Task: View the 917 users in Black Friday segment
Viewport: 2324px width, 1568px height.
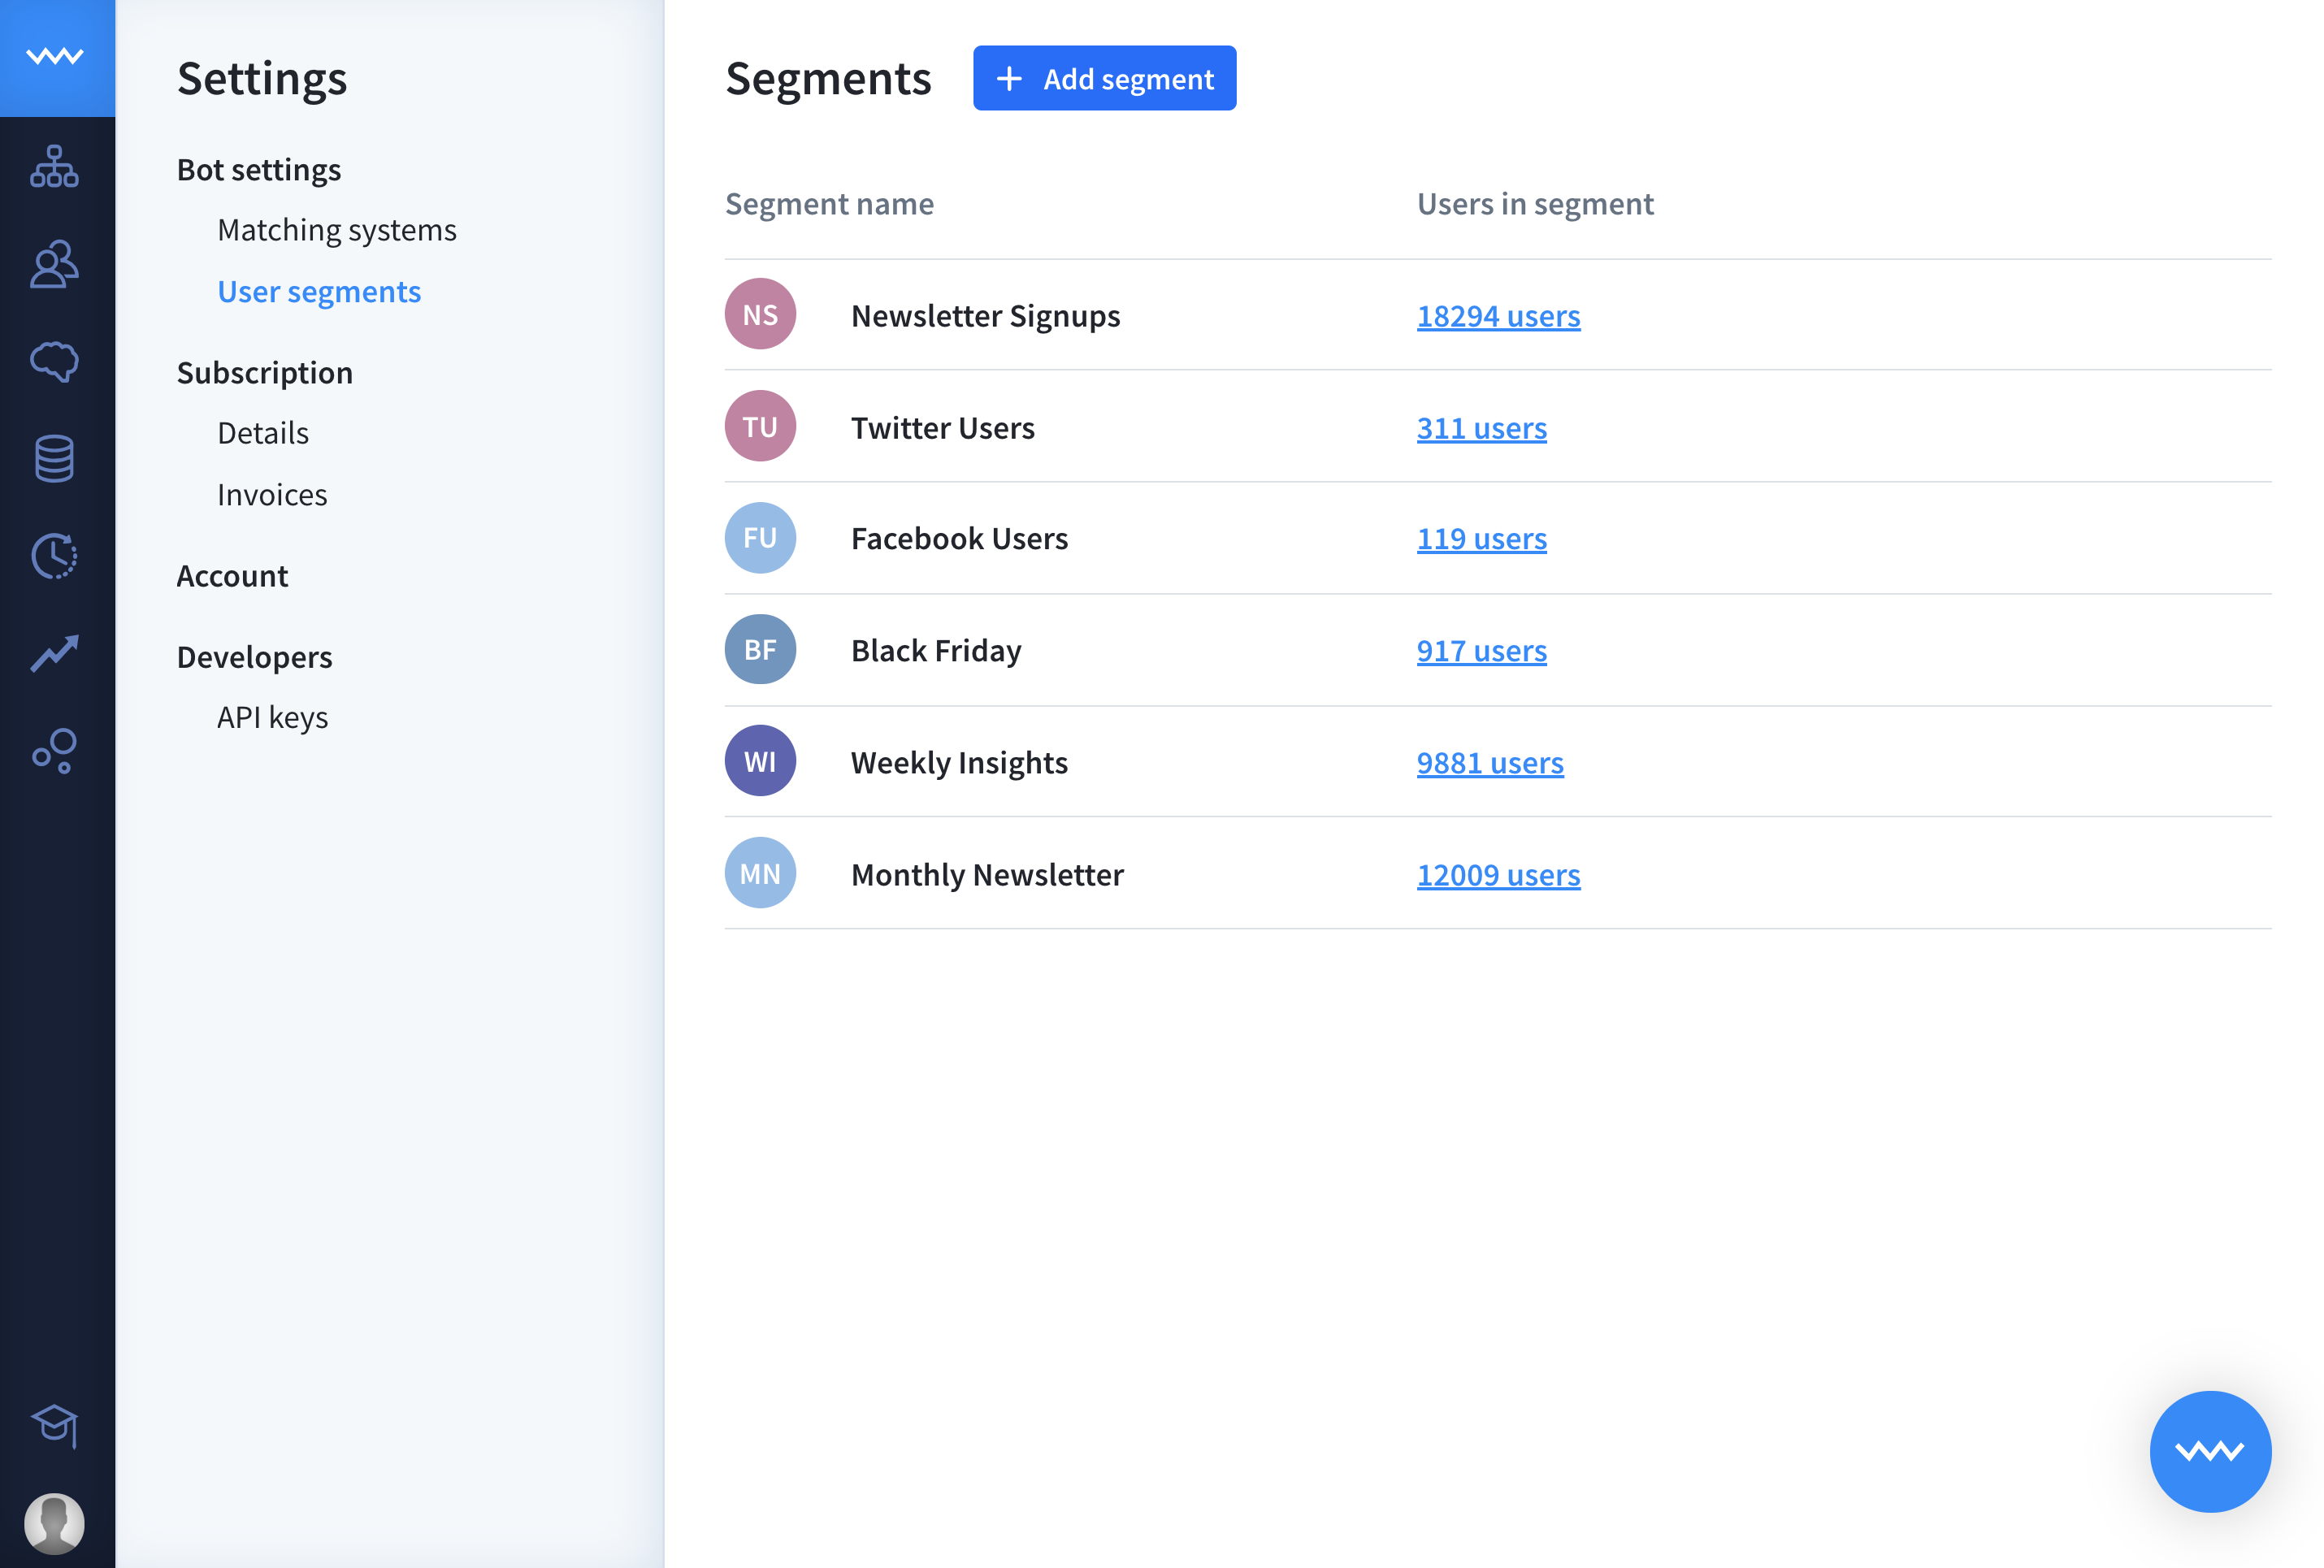Action: (x=1481, y=650)
